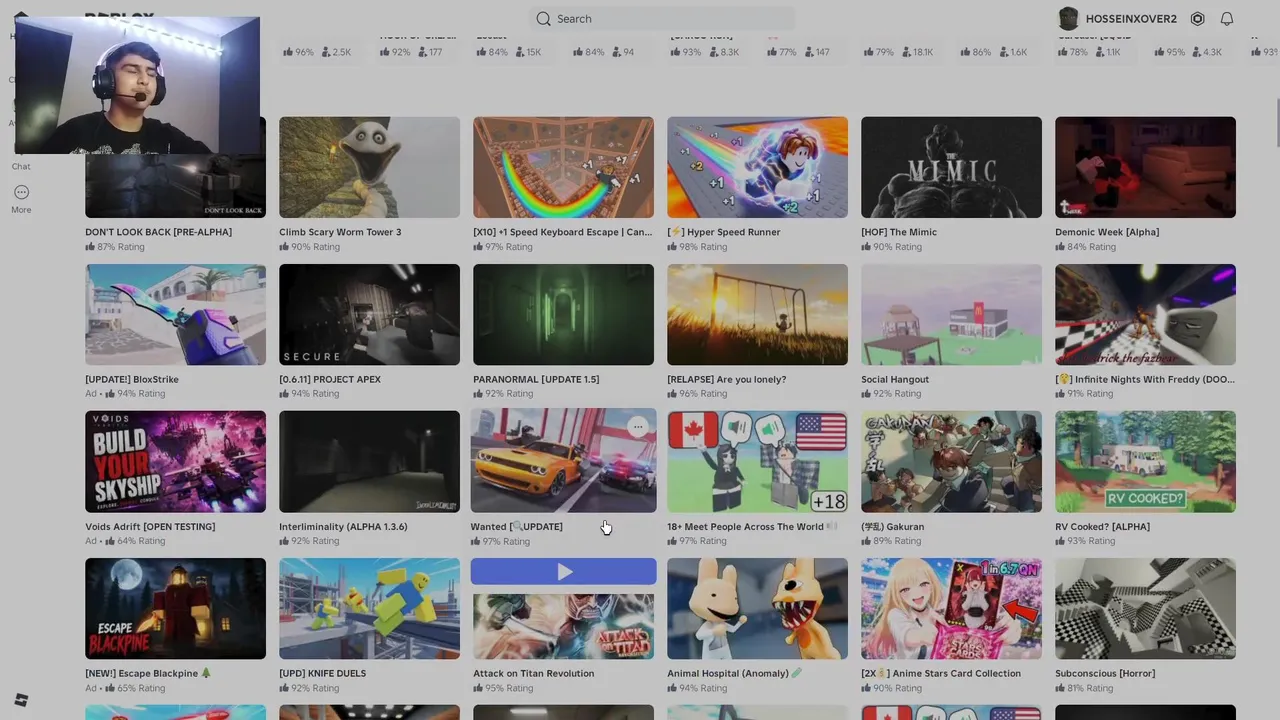
Task: Open the Anime Stars Card Collection thumbnail
Action: tap(951, 609)
